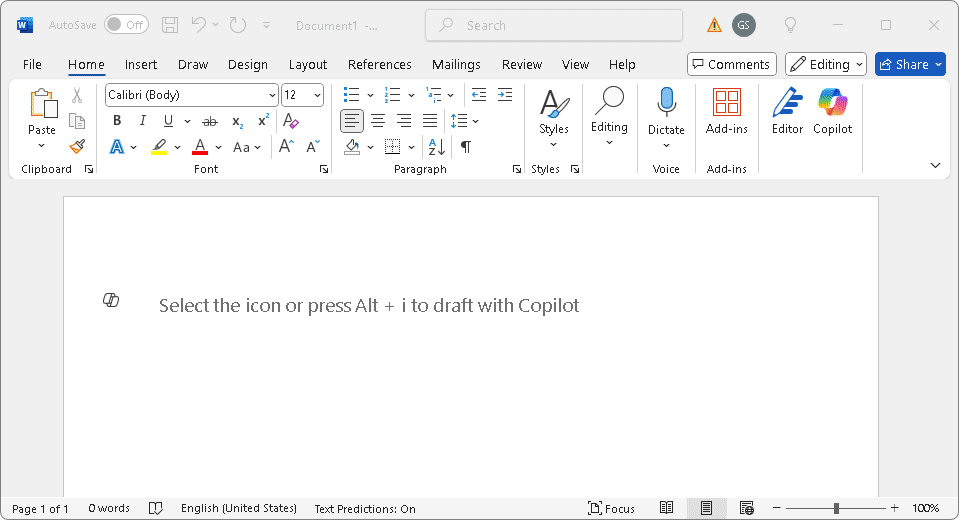960x520 pixels.
Task: Click the Search box in title bar
Action: pyautogui.click(x=554, y=25)
